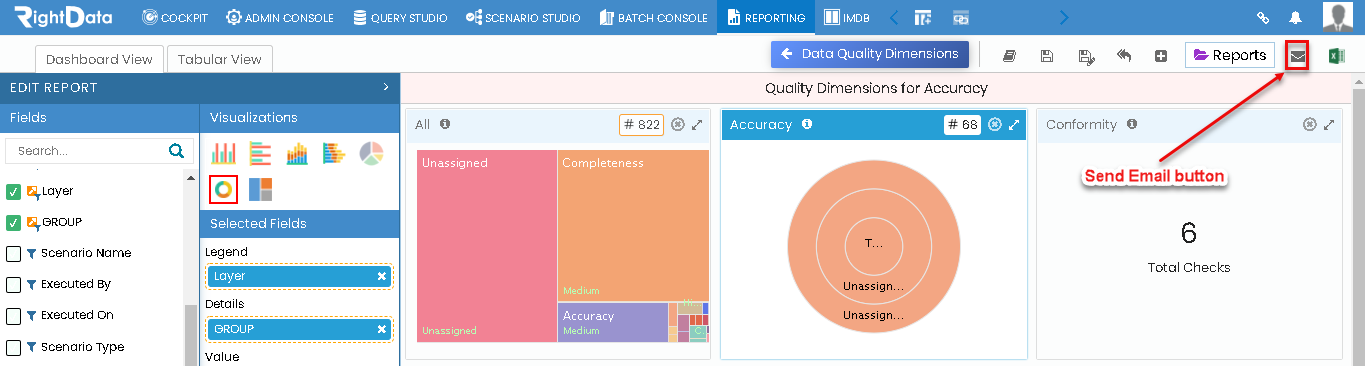Viewport: 1365px width, 366px height.
Task: Click the save report floppy icon
Action: point(1046,56)
